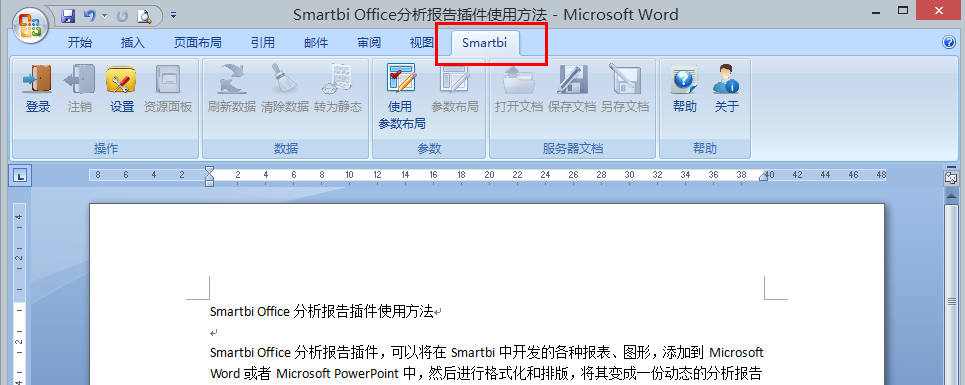Open the 帮助 help icon in ribbon

point(684,89)
